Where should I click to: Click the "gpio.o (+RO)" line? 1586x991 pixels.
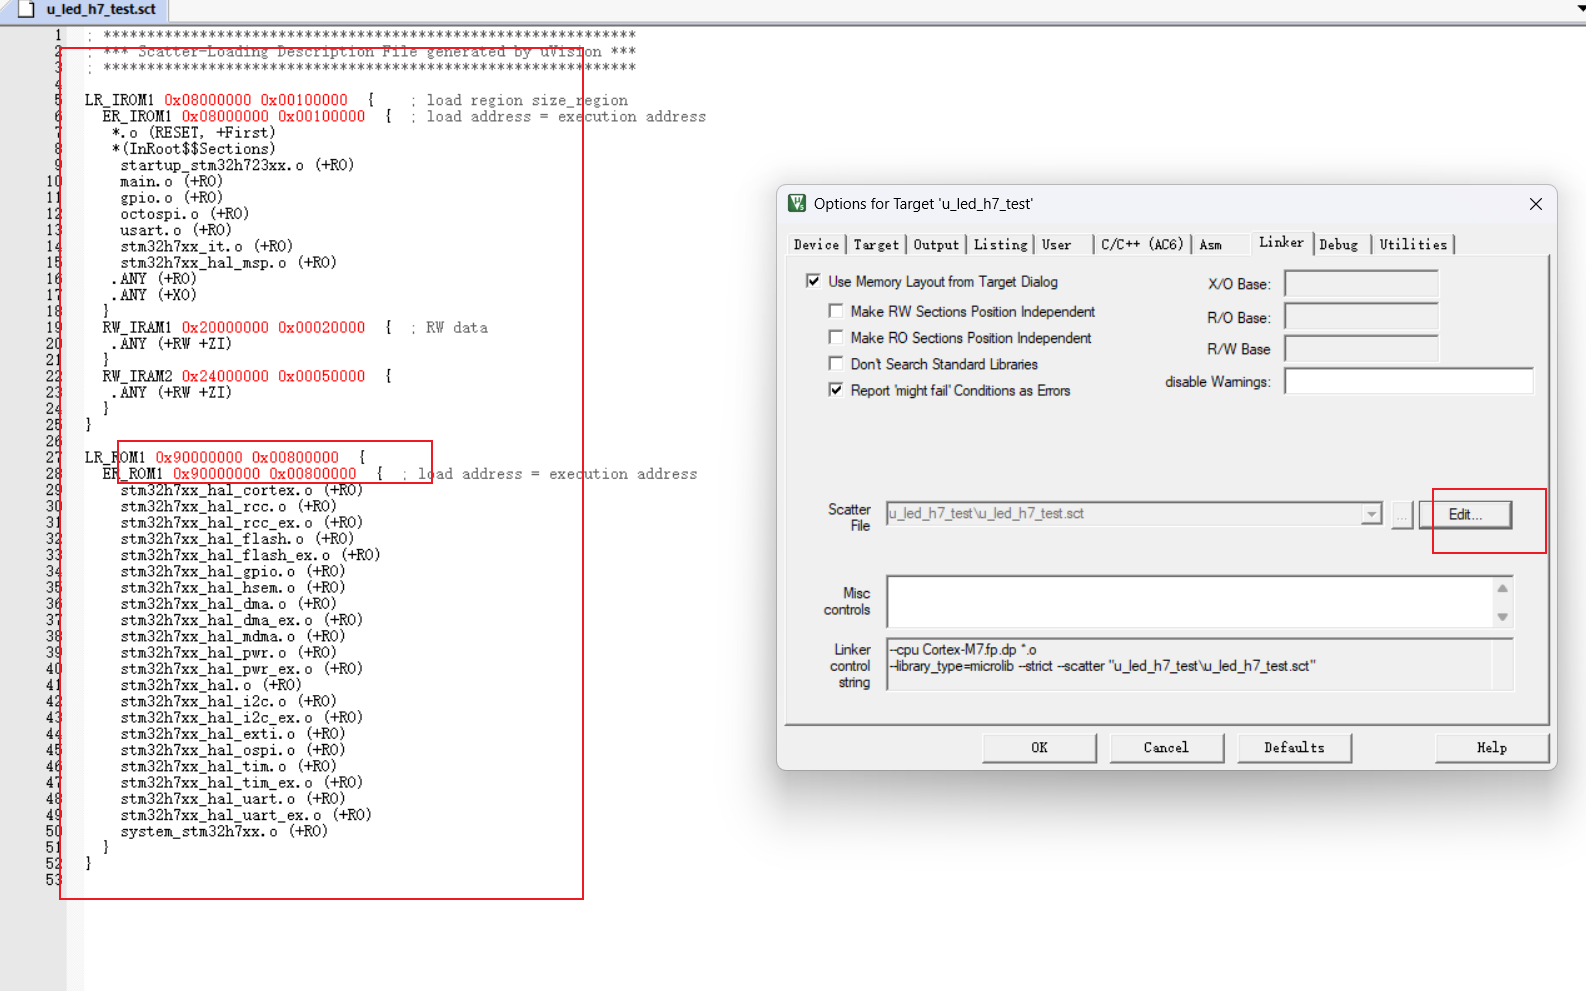click(x=171, y=198)
